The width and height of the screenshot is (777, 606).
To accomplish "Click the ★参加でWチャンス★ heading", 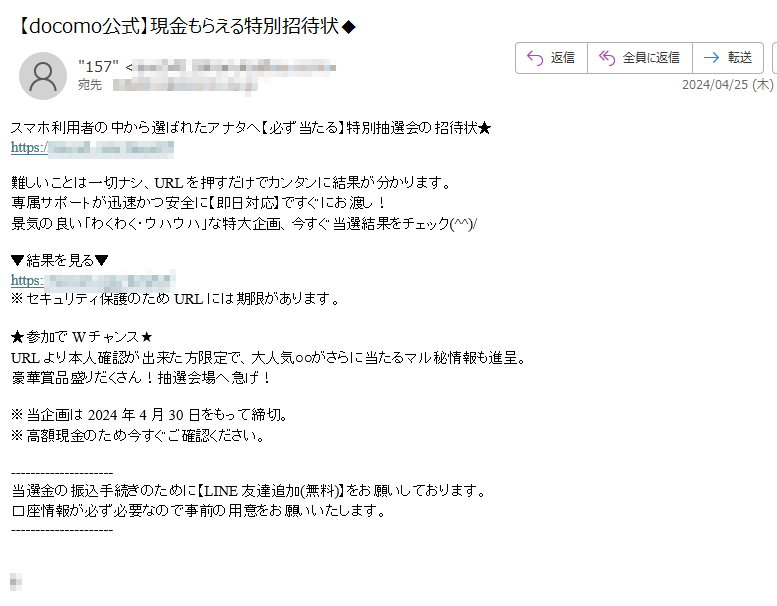I will click(x=82, y=337).
